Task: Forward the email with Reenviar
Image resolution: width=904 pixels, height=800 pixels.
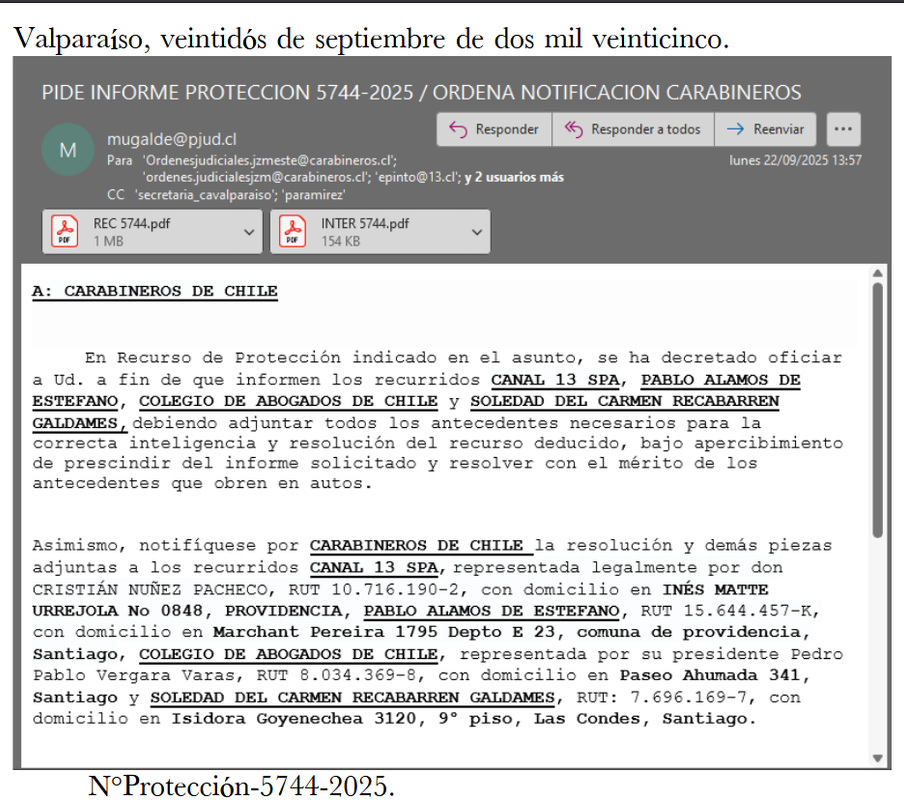Action: [765, 129]
